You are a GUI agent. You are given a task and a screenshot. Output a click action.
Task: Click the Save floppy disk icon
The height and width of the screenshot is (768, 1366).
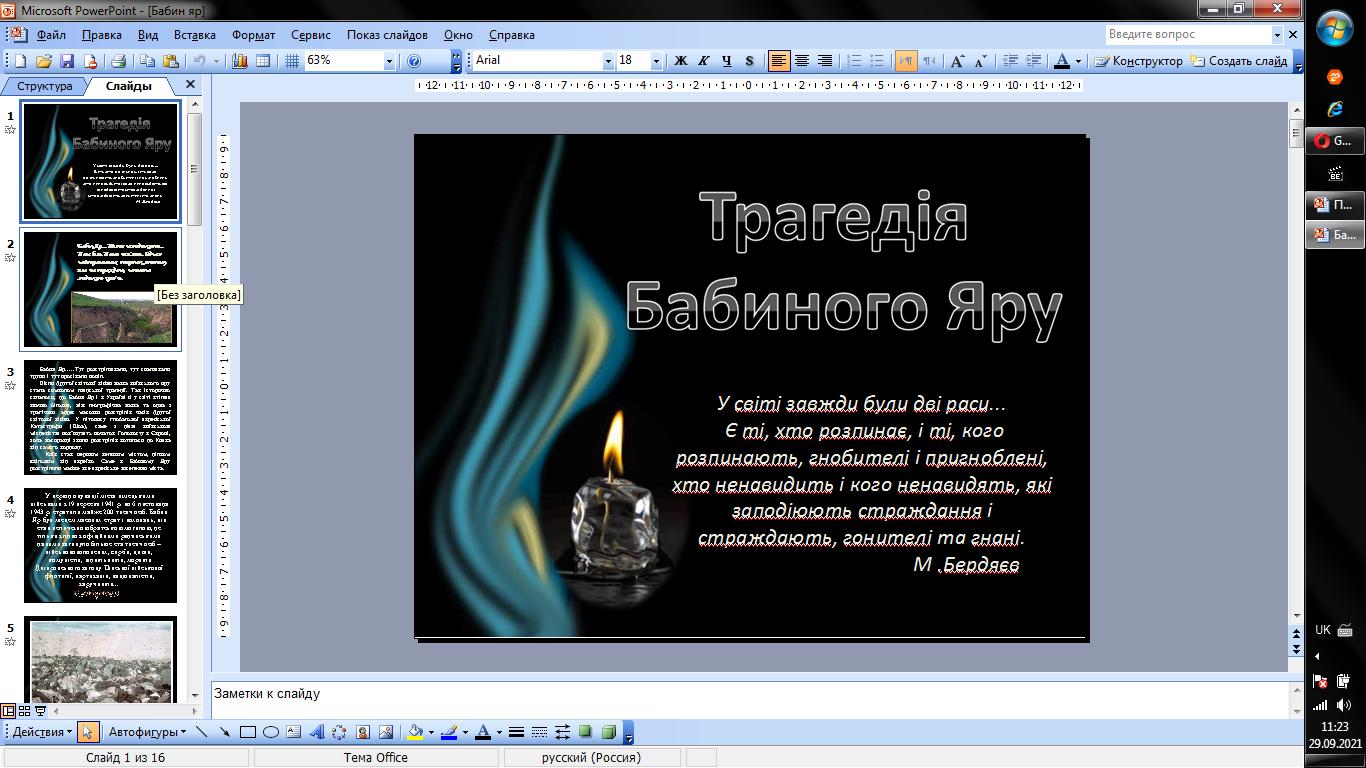coord(68,61)
